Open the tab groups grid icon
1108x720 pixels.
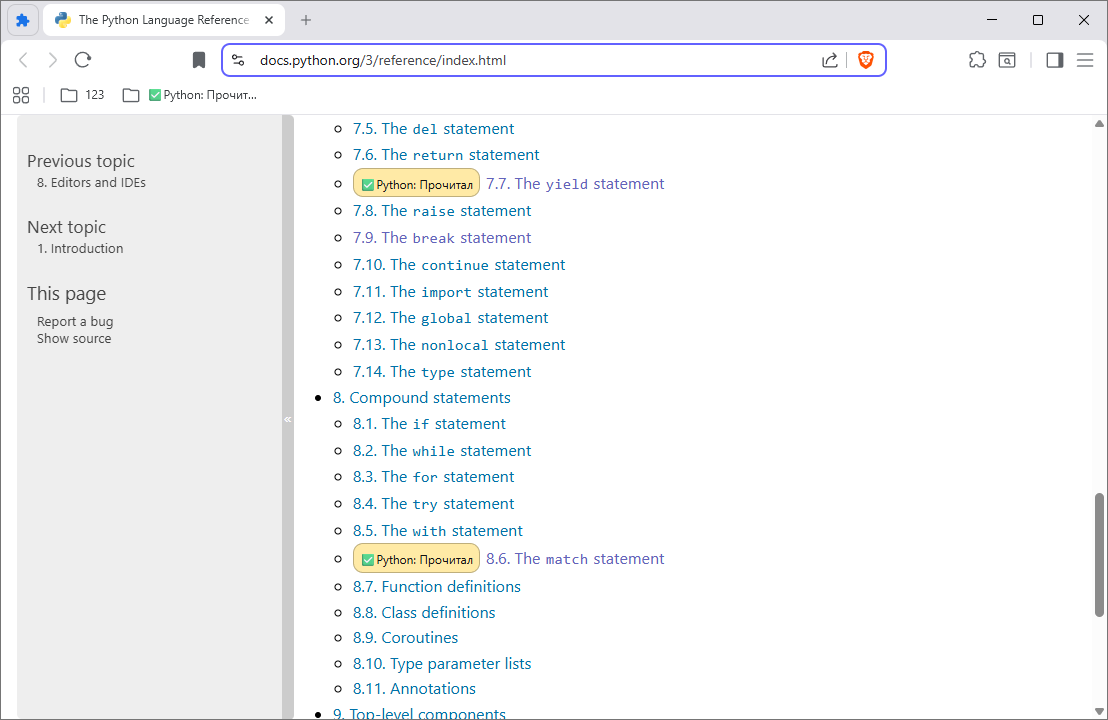click(21, 95)
